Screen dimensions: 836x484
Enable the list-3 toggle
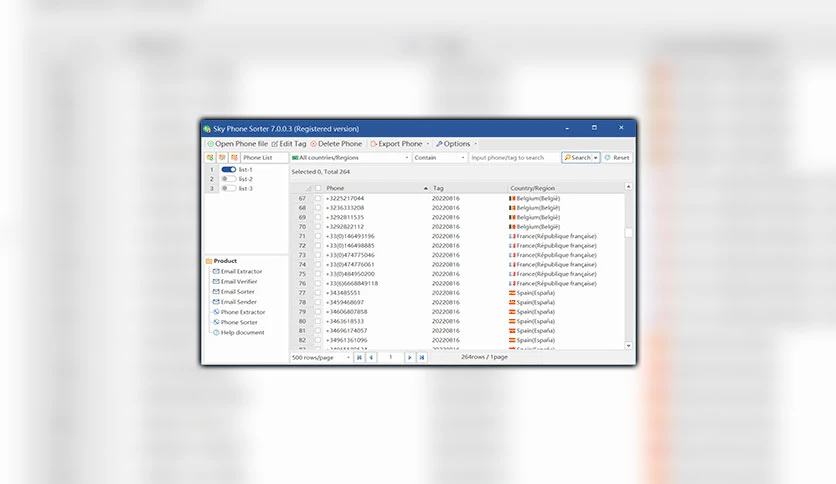point(229,189)
